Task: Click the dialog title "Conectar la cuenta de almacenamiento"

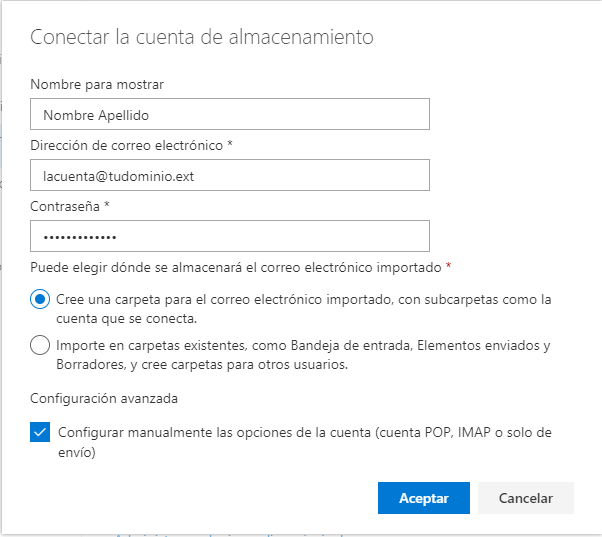Action: coord(202,38)
